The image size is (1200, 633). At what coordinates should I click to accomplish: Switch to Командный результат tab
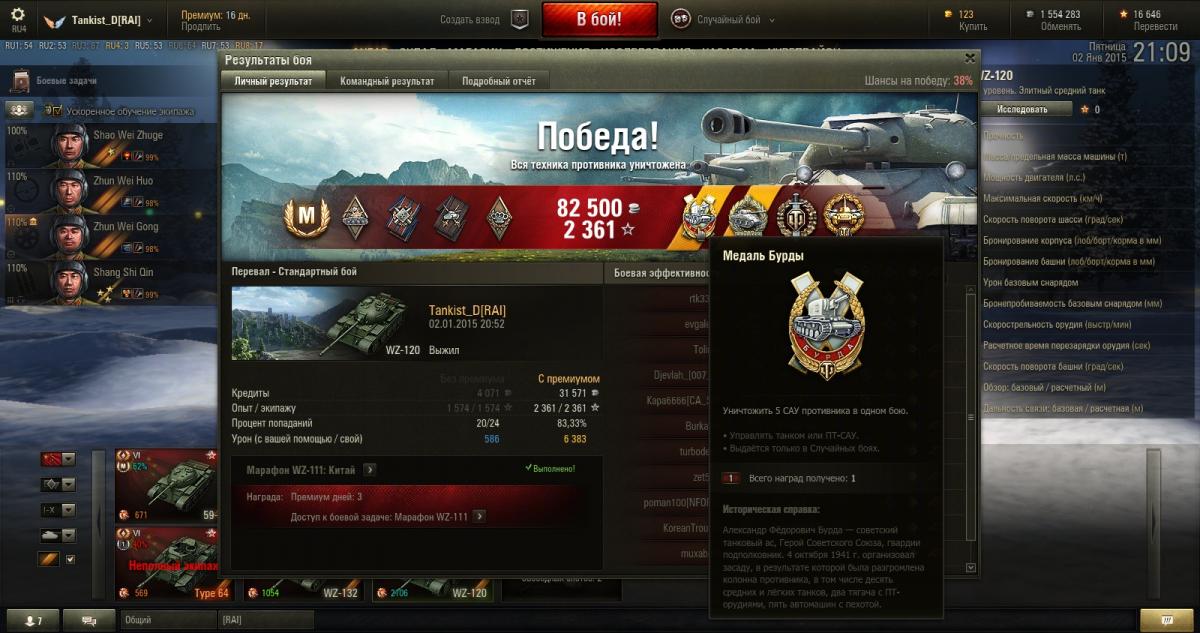tap(387, 81)
